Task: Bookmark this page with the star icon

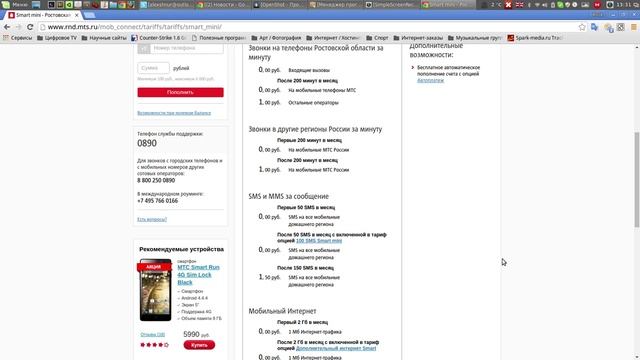Action: (582, 27)
